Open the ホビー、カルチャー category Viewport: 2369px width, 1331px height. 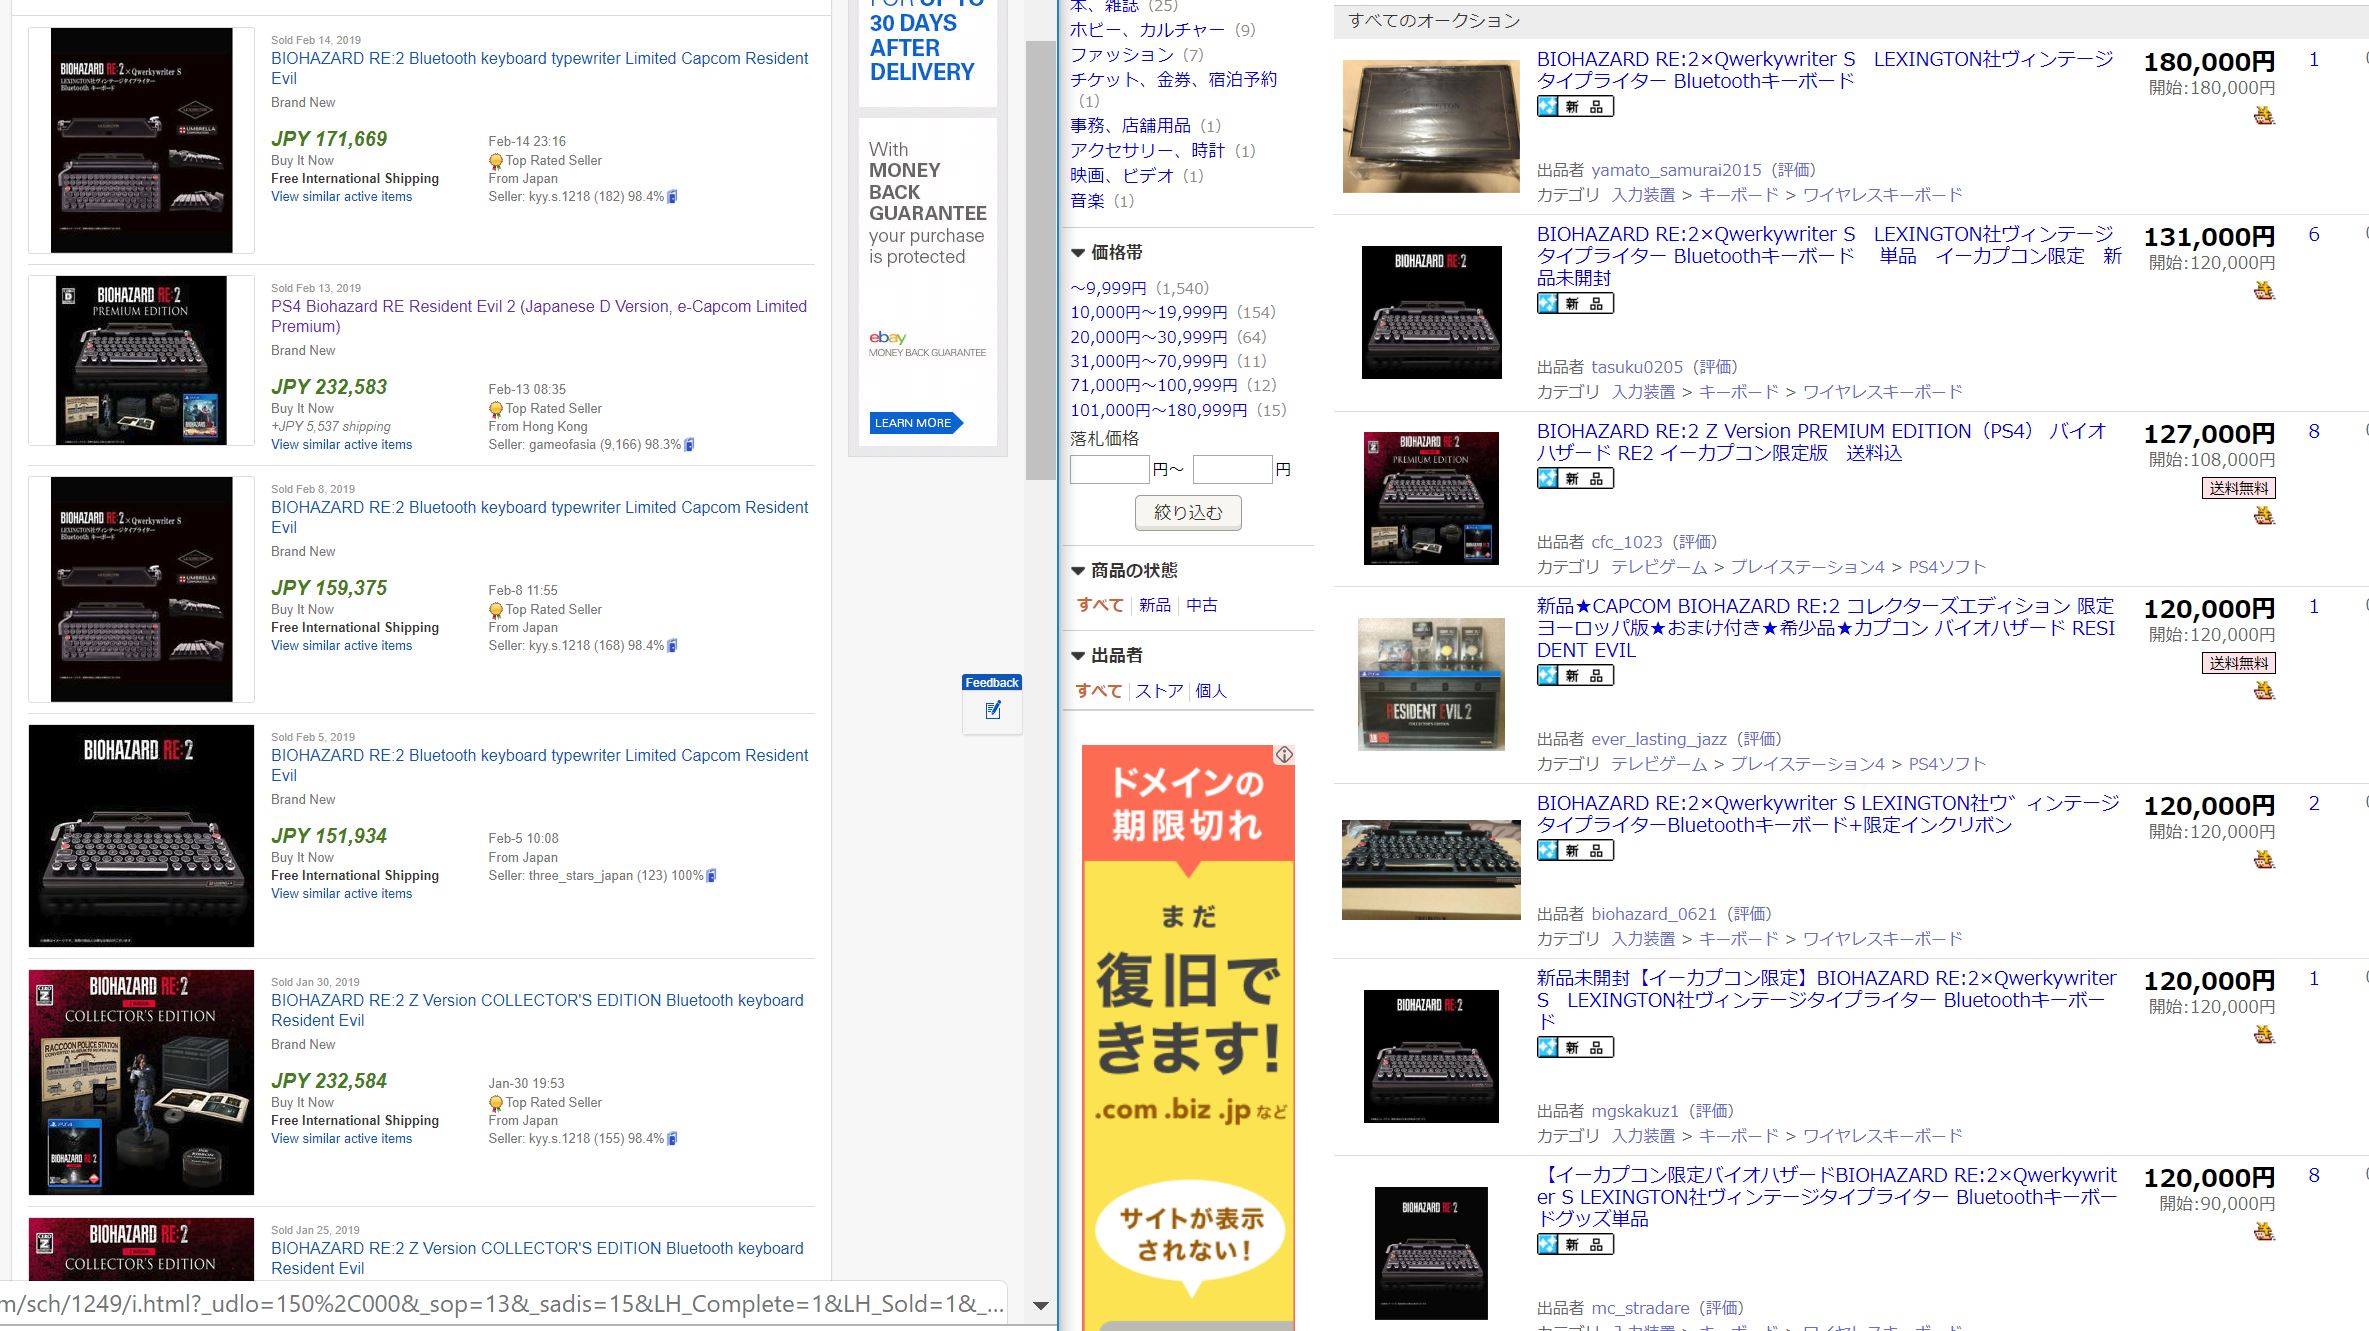pyautogui.click(x=1146, y=30)
